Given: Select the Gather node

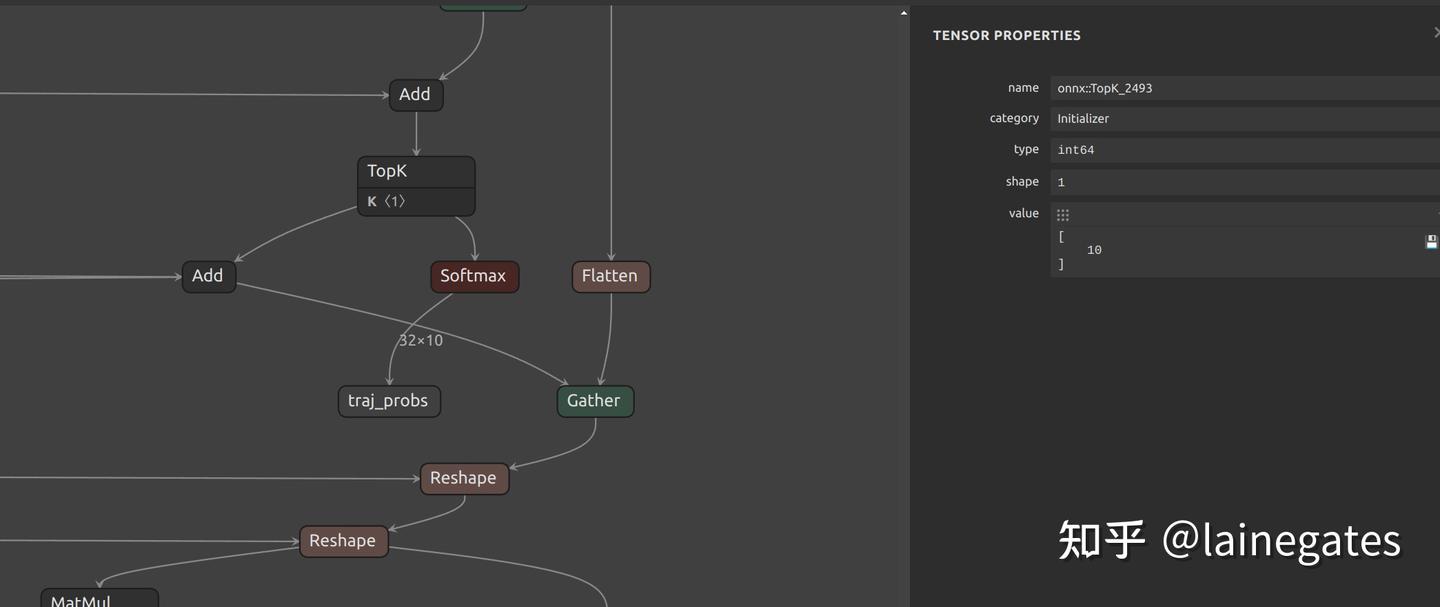Looking at the screenshot, I should point(594,400).
